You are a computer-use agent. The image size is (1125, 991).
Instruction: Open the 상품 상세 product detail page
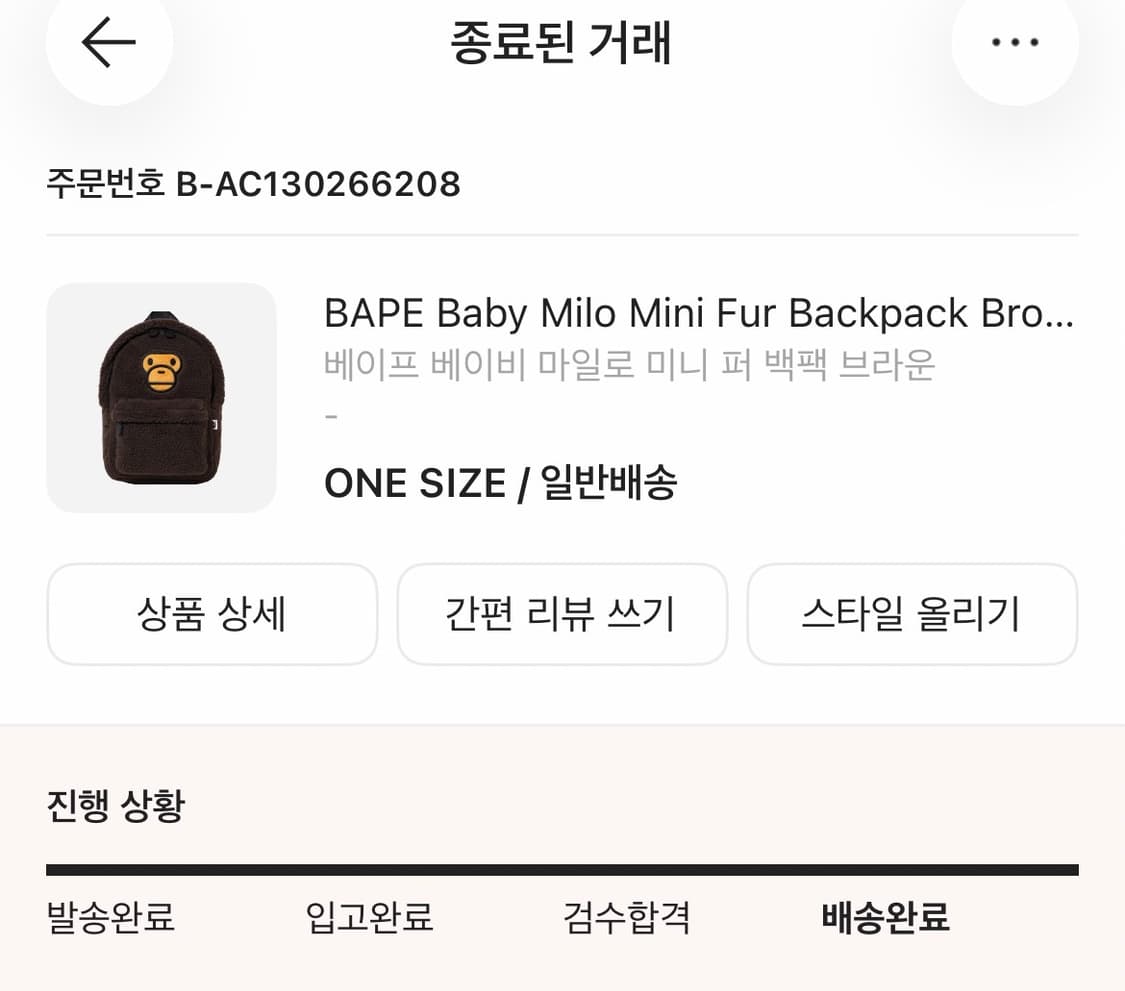(212, 614)
